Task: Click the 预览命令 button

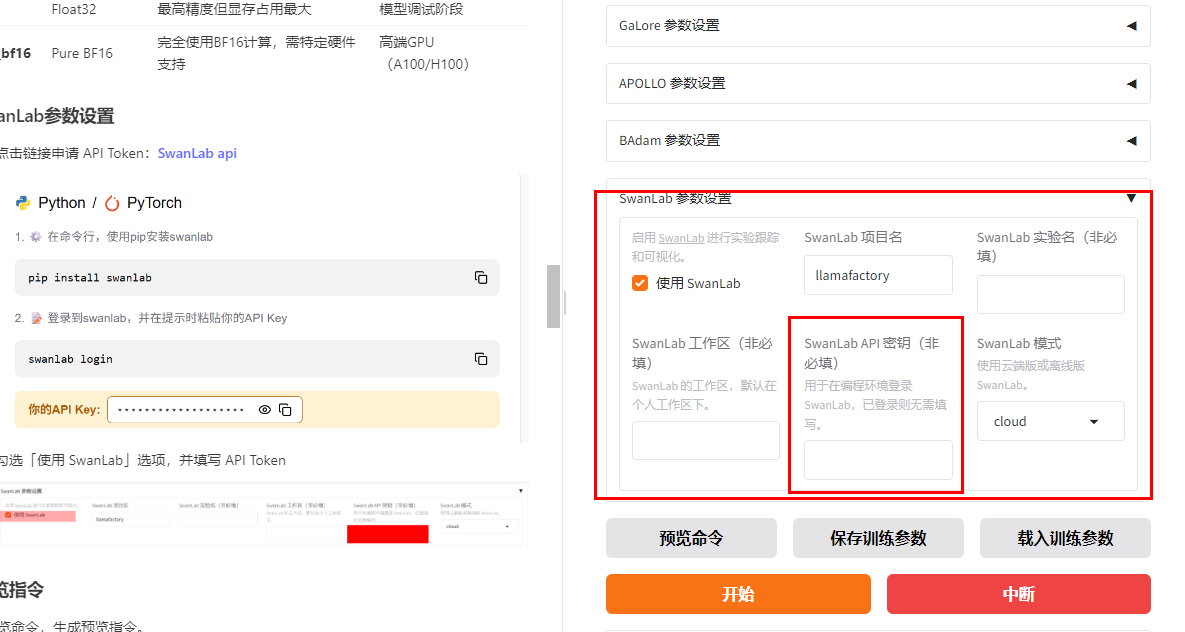Action: 692,538
